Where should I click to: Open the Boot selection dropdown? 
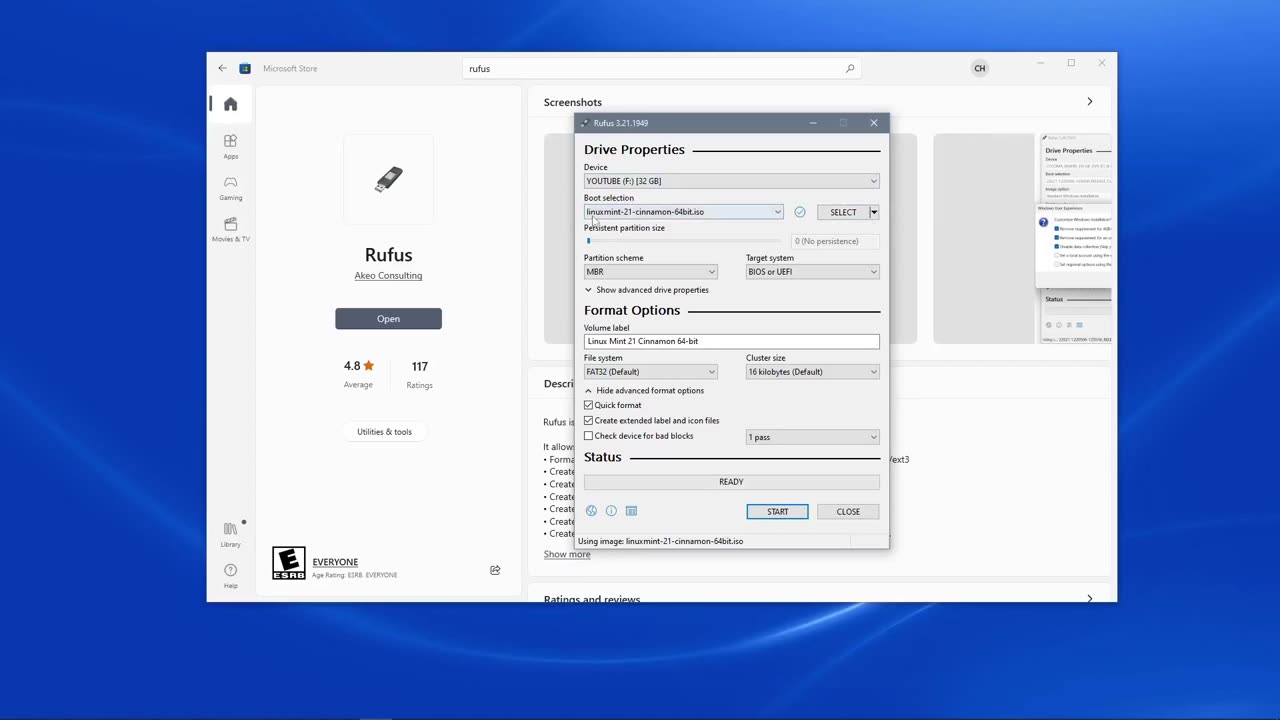pos(684,212)
